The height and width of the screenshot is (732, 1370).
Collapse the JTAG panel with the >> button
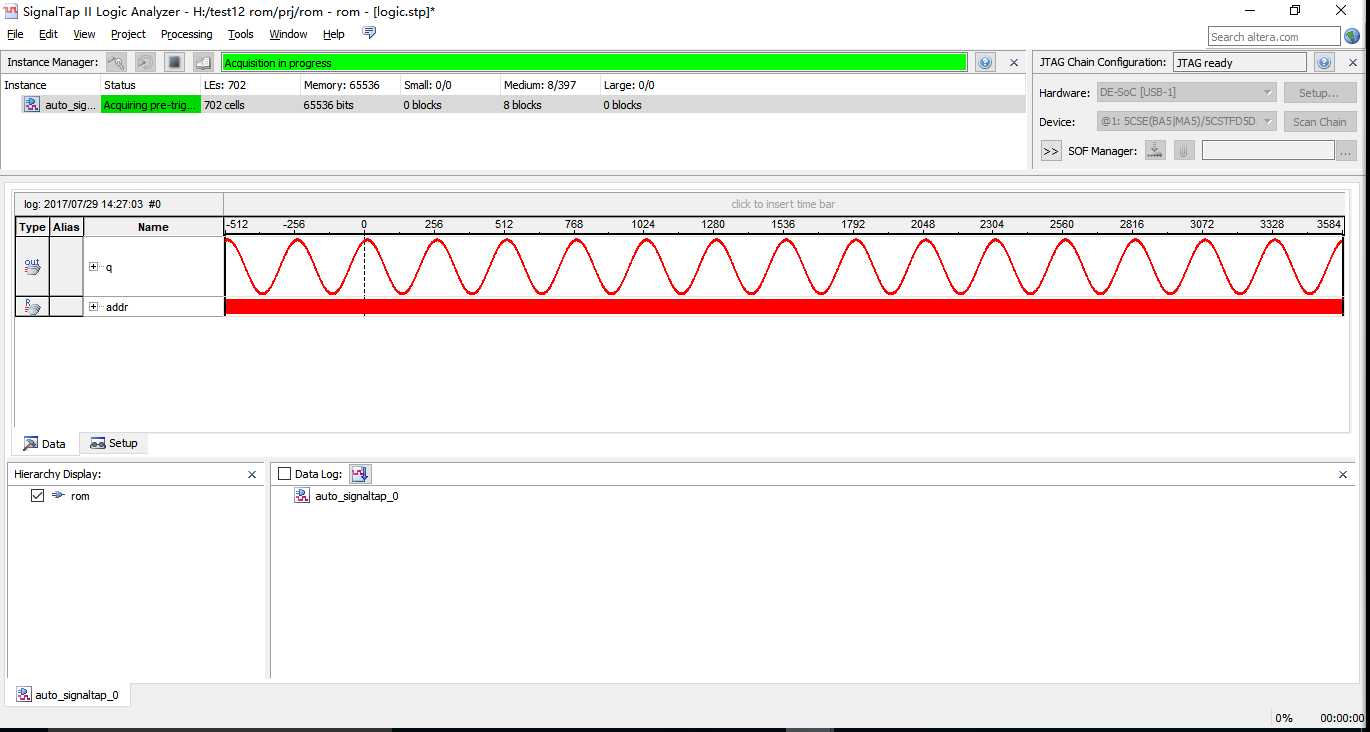(1051, 151)
